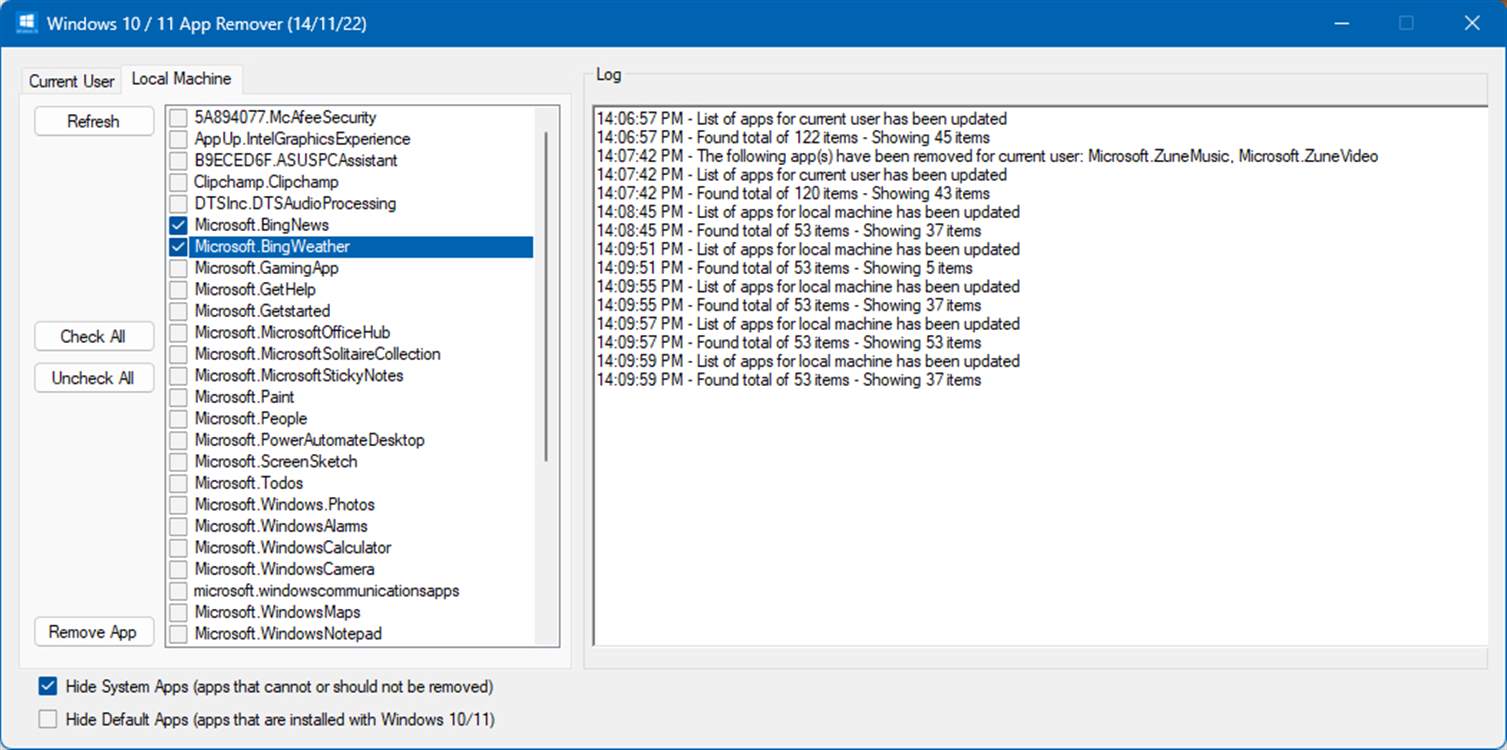This screenshot has width=1507, height=750.
Task: Refresh the app list
Action: 94,121
